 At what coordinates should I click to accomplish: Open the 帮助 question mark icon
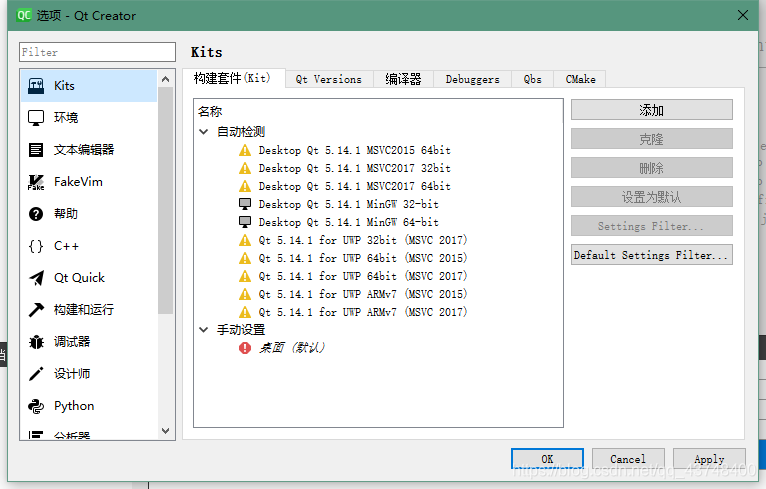click(x=36, y=213)
